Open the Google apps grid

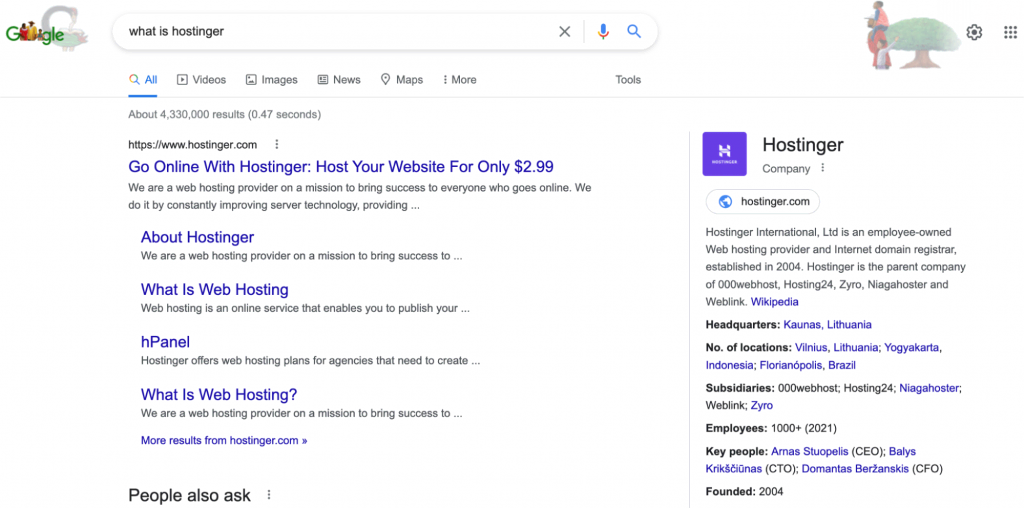click(x=1009, y=33)
